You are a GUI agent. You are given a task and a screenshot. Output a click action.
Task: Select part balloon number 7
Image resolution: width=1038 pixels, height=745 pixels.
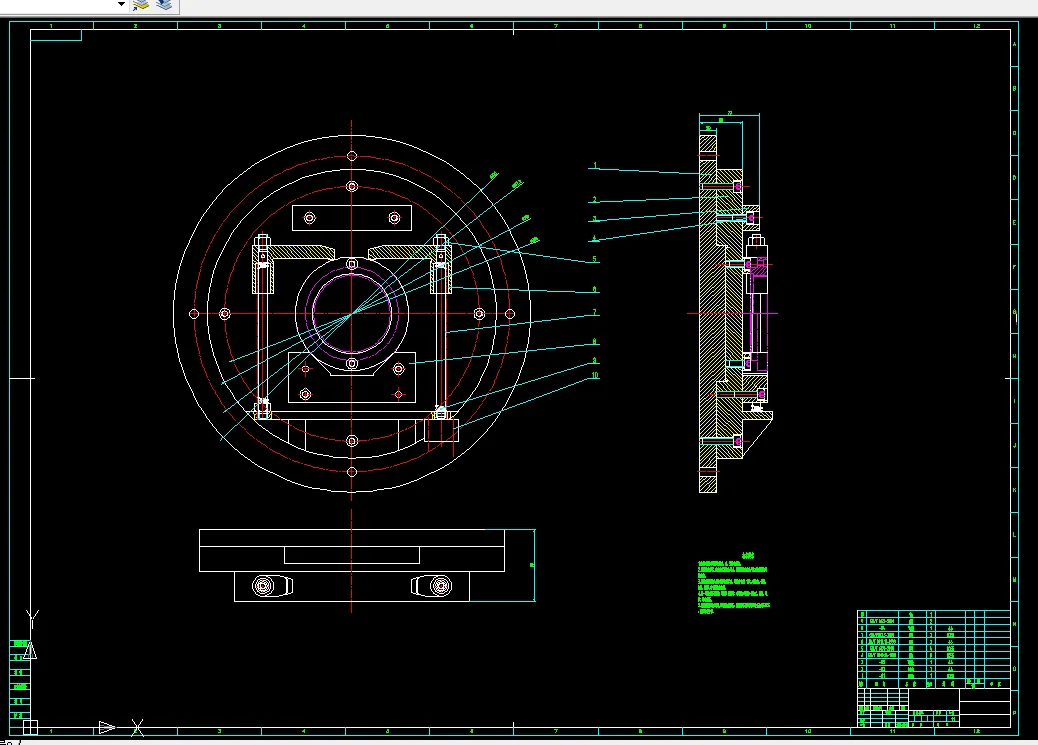[595, 311]
